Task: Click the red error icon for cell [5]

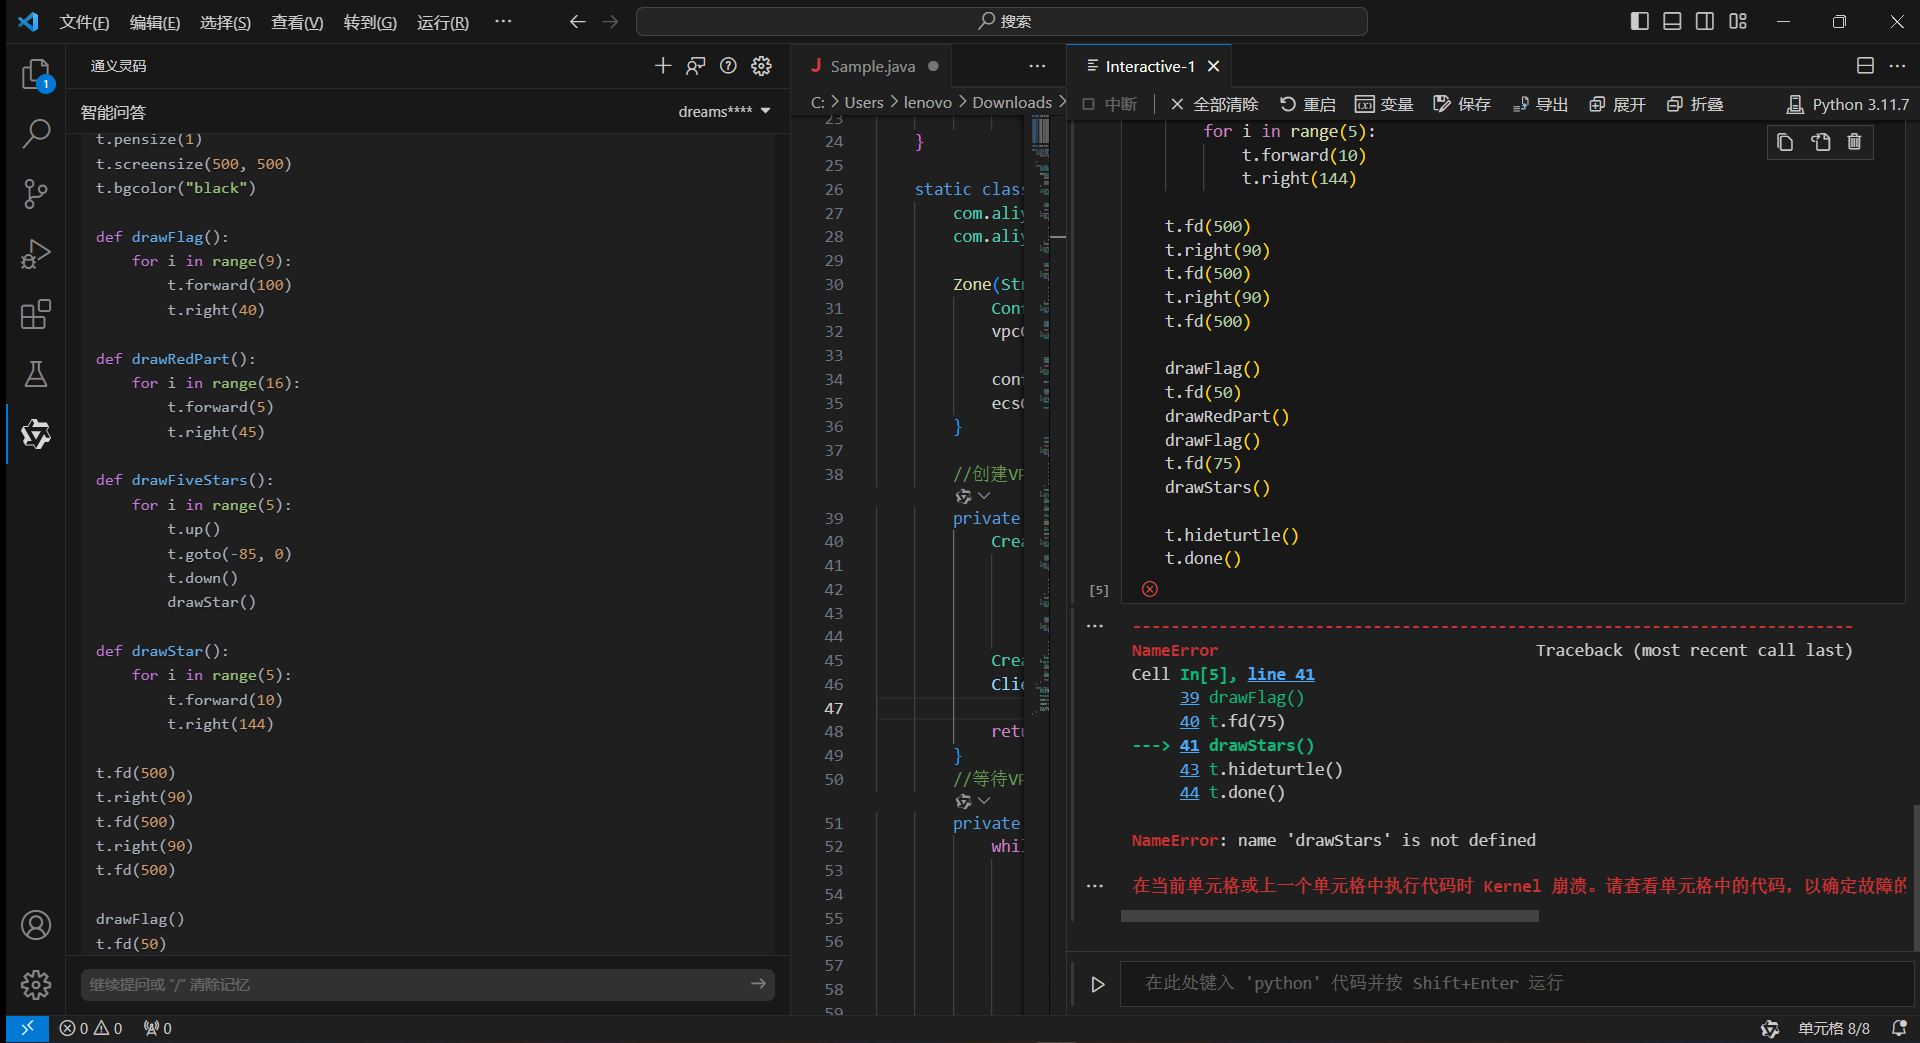Action: [x=1150, y=589]
